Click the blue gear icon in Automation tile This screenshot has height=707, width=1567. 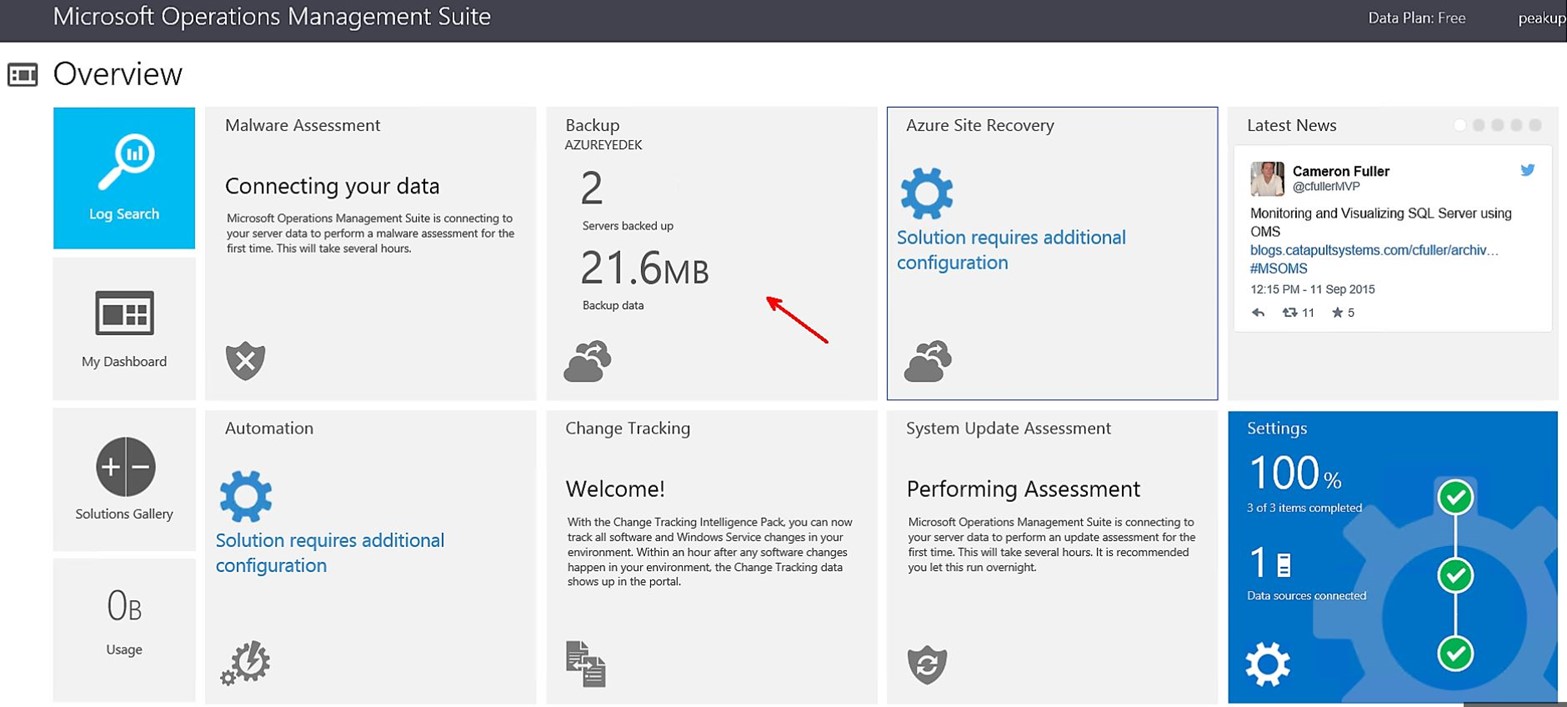[x=245, y=496]
